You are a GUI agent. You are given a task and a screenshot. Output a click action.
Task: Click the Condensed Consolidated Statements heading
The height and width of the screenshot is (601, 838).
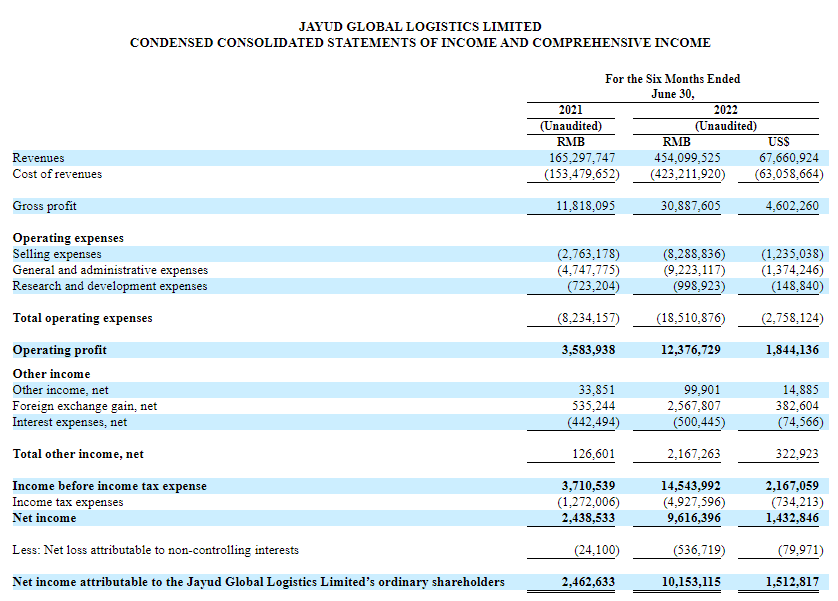pos(420,43)
